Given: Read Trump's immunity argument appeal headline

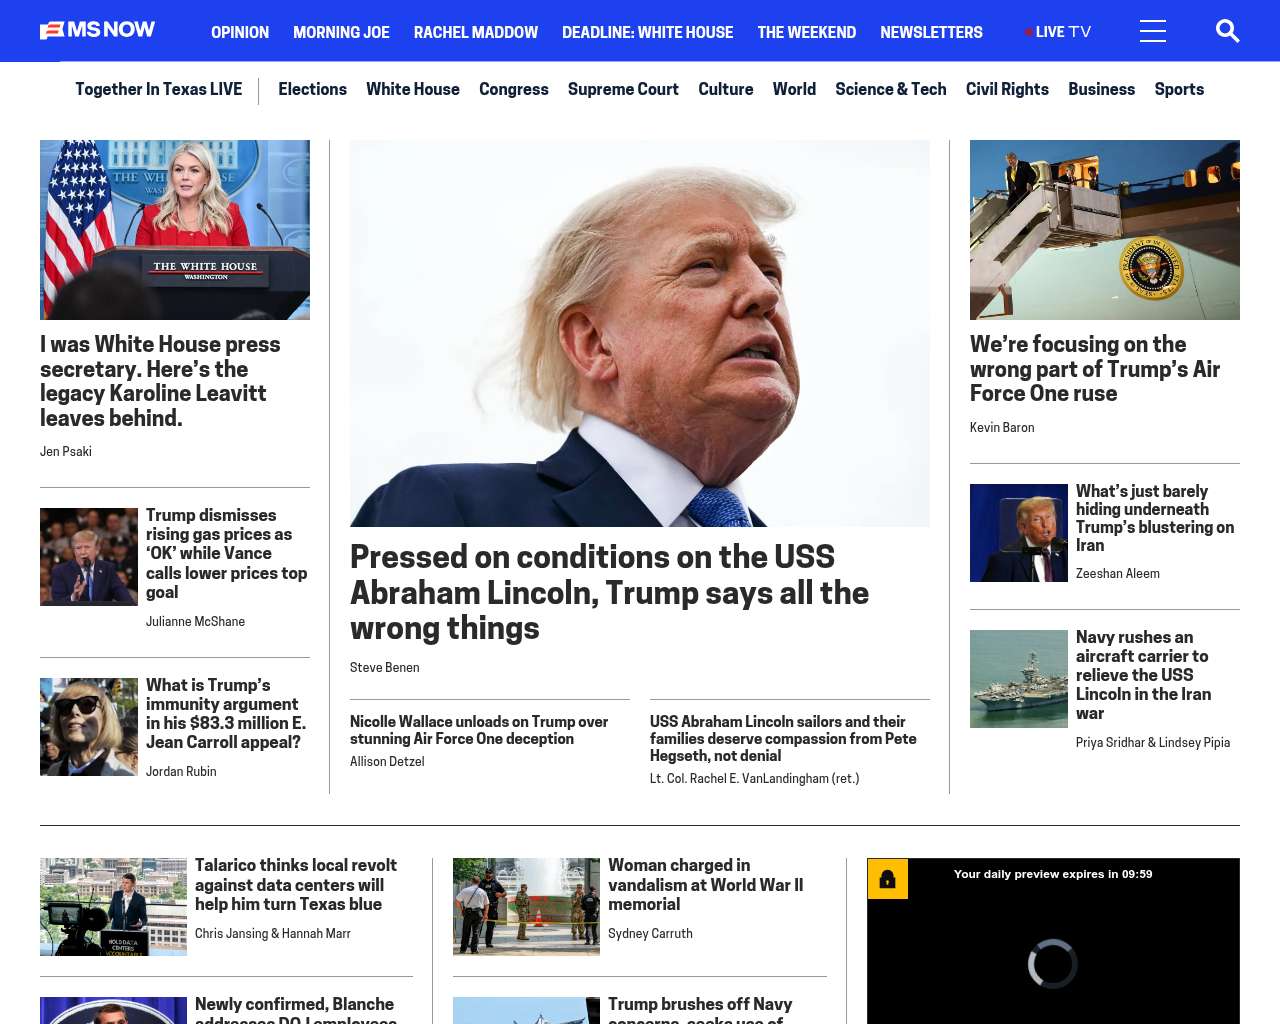Looking at the screenshot, I should pyautogui.click(x=226, y=713).
